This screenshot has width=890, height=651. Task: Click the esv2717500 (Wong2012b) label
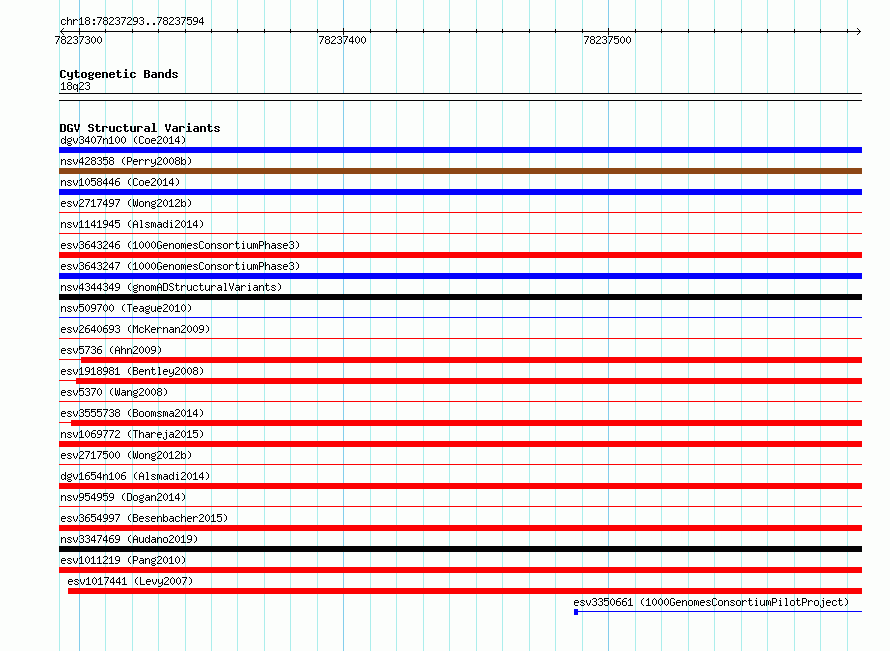tap(126, 455)
